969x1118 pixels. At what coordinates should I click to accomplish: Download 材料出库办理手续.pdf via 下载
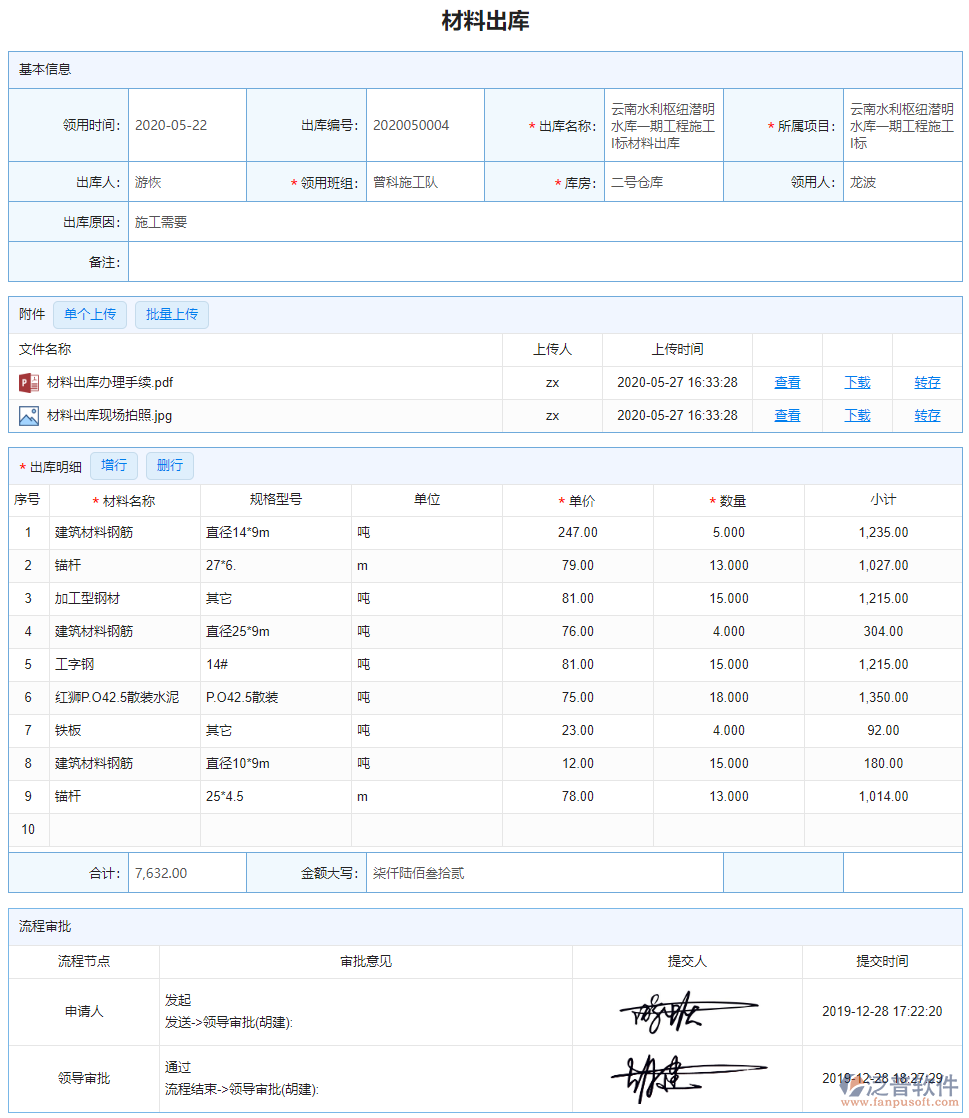click(857, 383)
